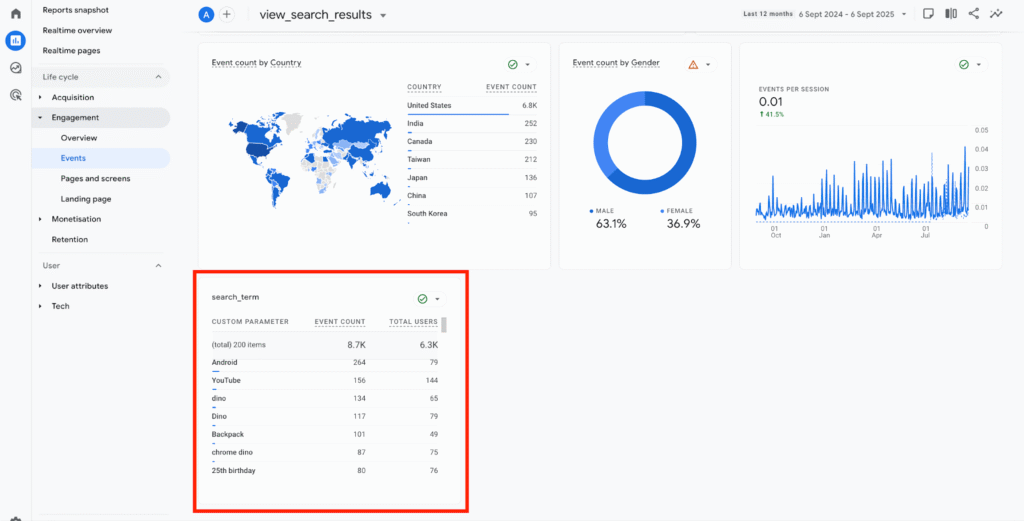Open the Explore icon in left rail
Image resolution: width=1024 pixels, height=521 pixels.
pyautogui.click(x=15, y=68)
